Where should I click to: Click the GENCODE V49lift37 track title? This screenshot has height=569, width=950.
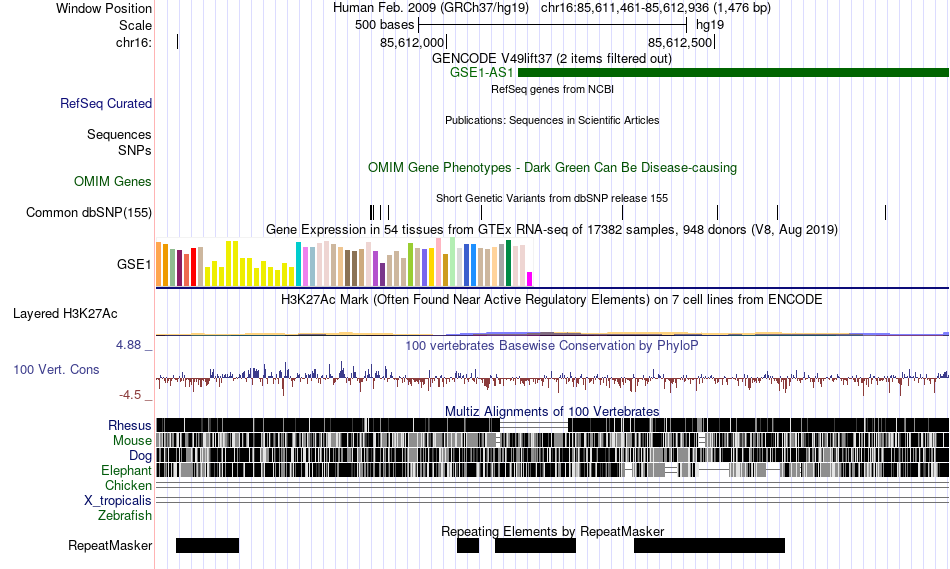pyautogui.click(x=552, y=59)
